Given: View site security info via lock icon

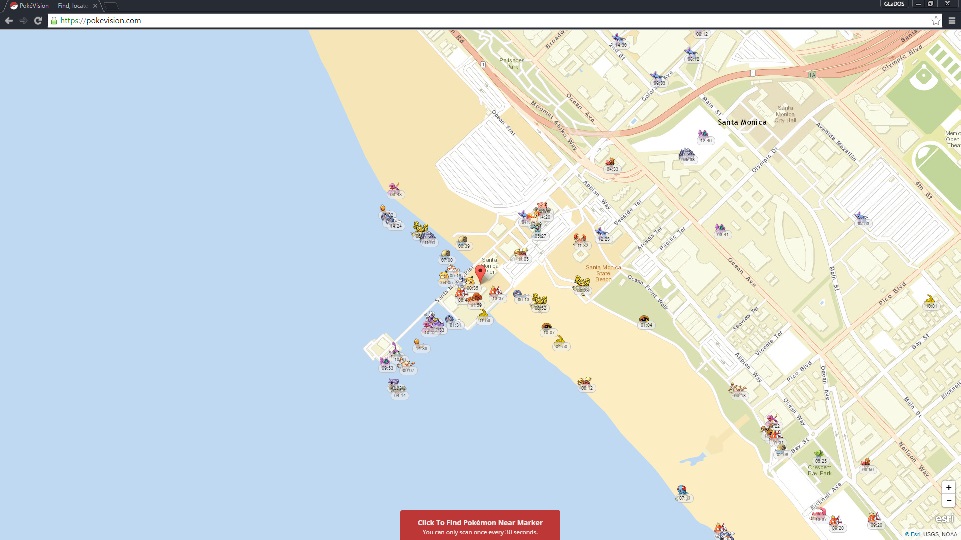Looking at the screenshot, I should pyautogui.click(x=54, y=20).
